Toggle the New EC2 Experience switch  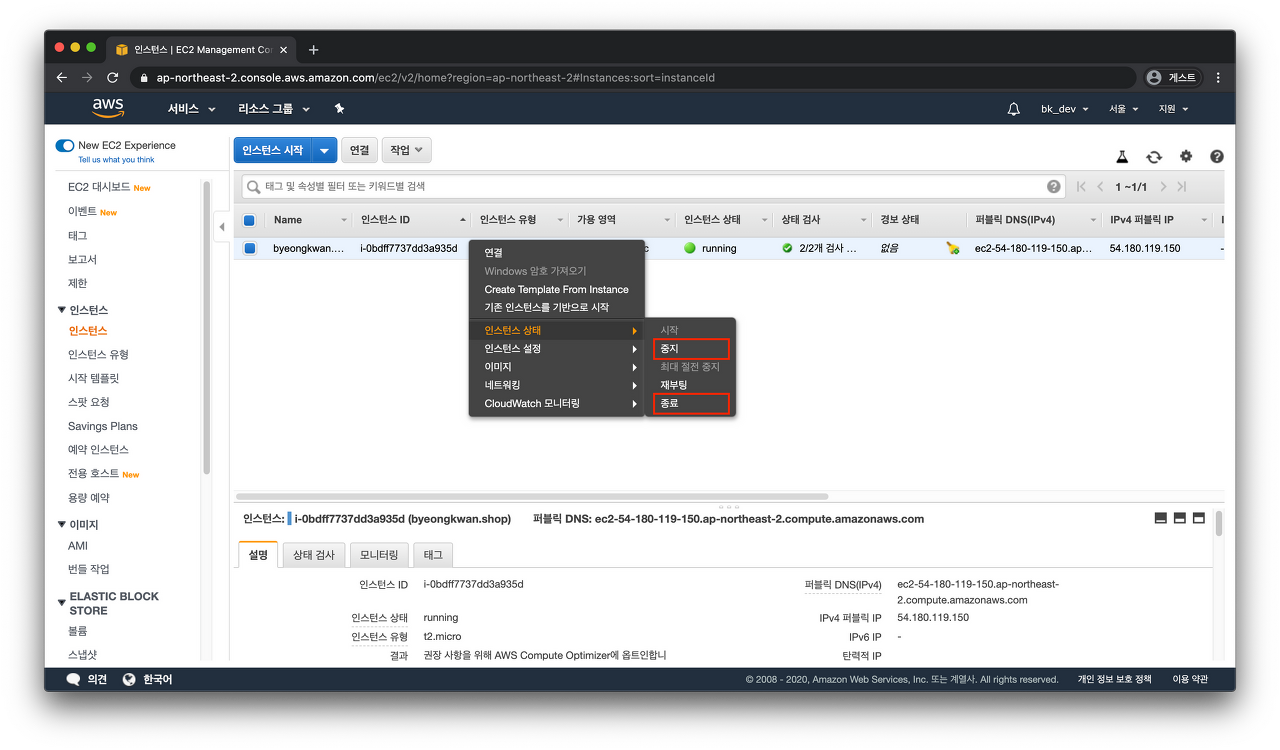[x=65, y=145]
